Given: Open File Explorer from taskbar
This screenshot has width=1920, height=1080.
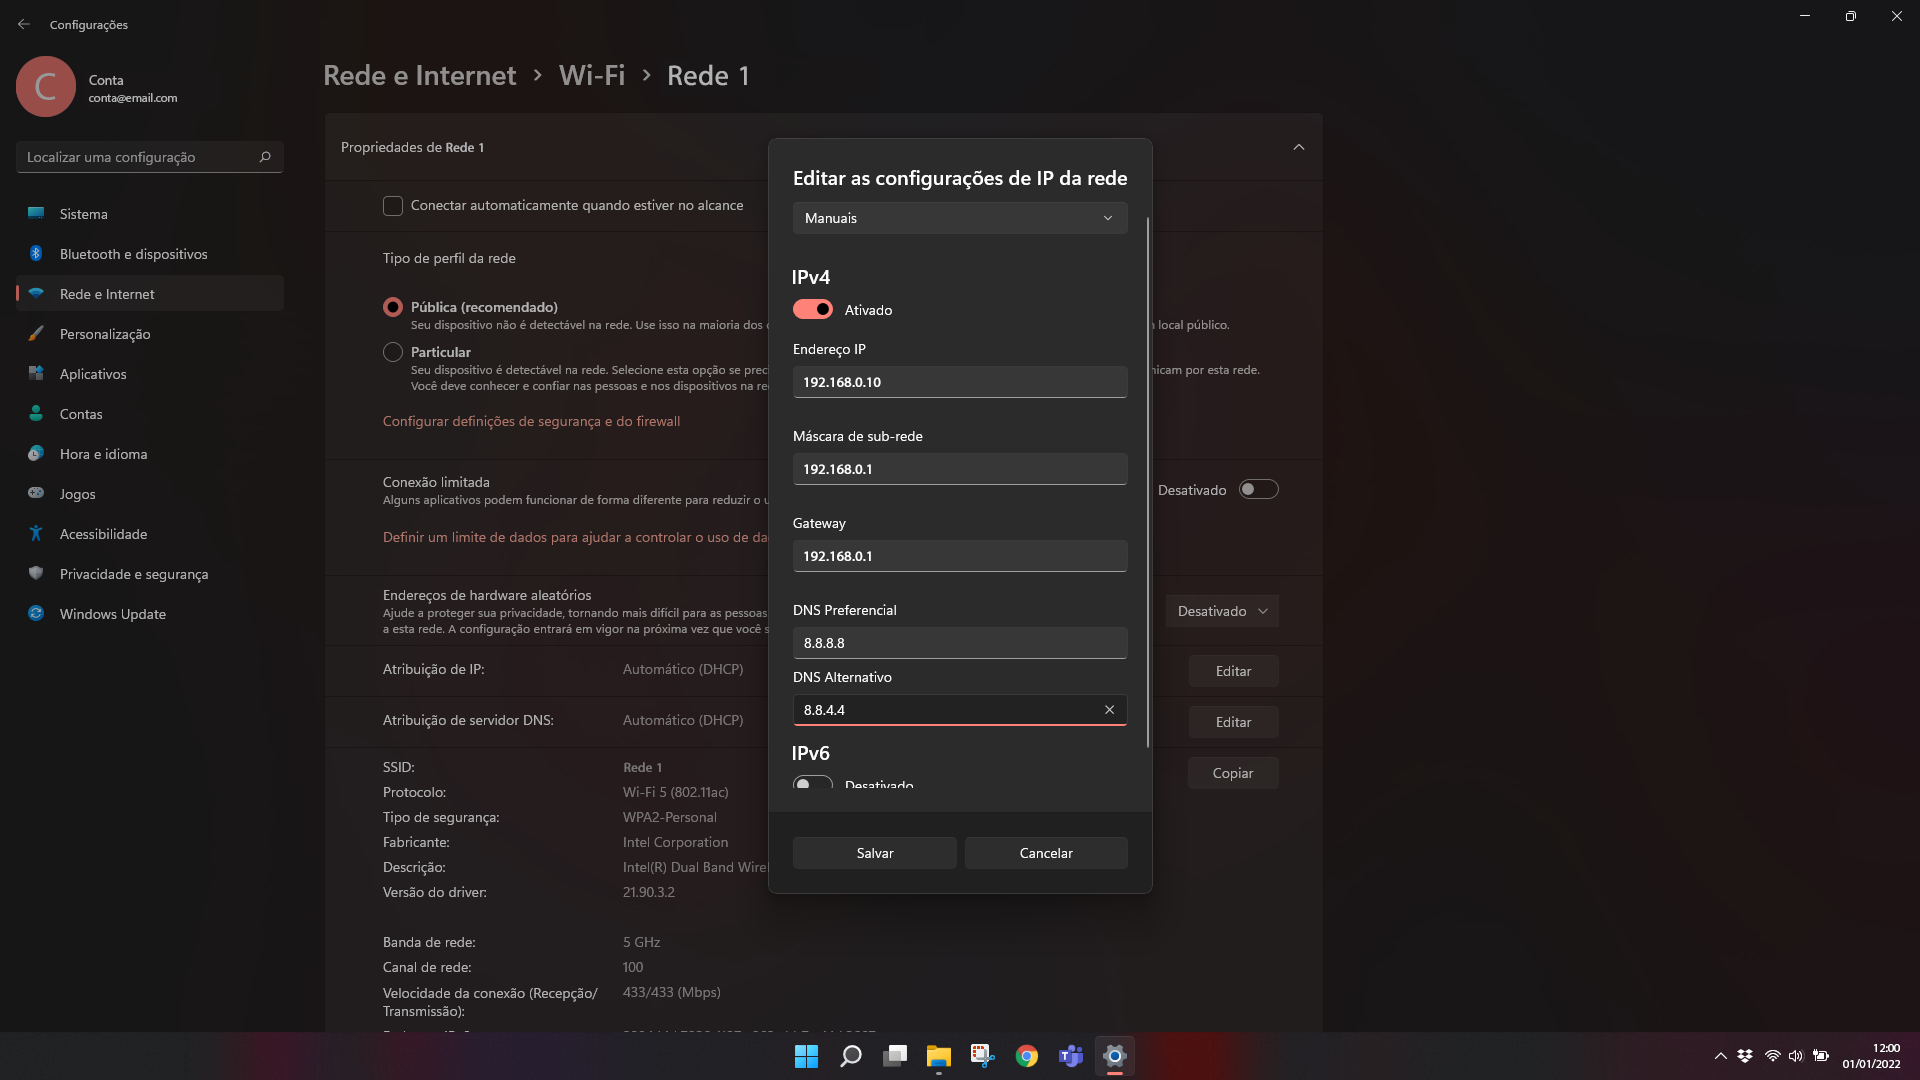Looking at the screenshot, I should coord(938,1056).
